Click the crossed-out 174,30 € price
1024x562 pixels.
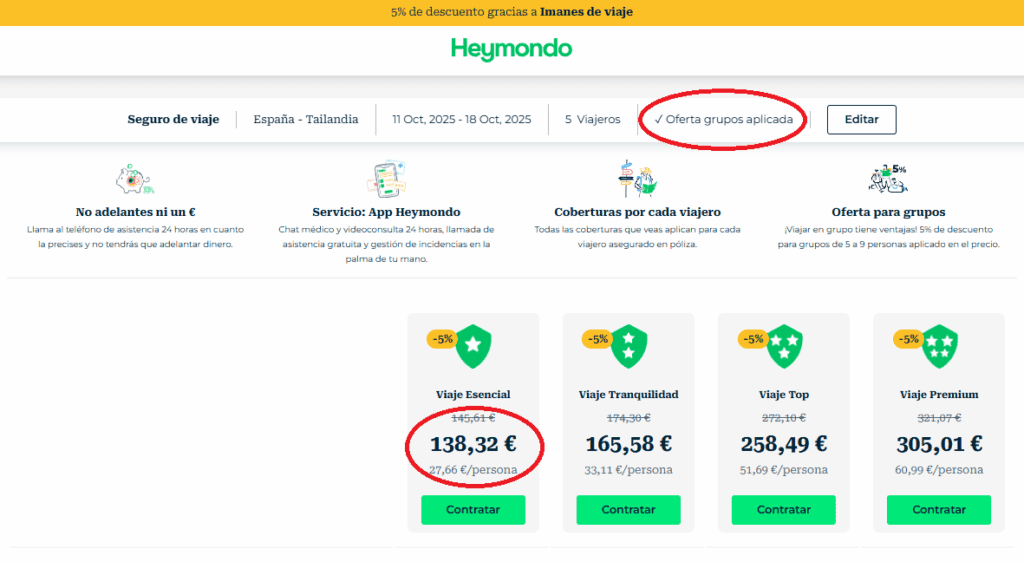tap(628, 418)
